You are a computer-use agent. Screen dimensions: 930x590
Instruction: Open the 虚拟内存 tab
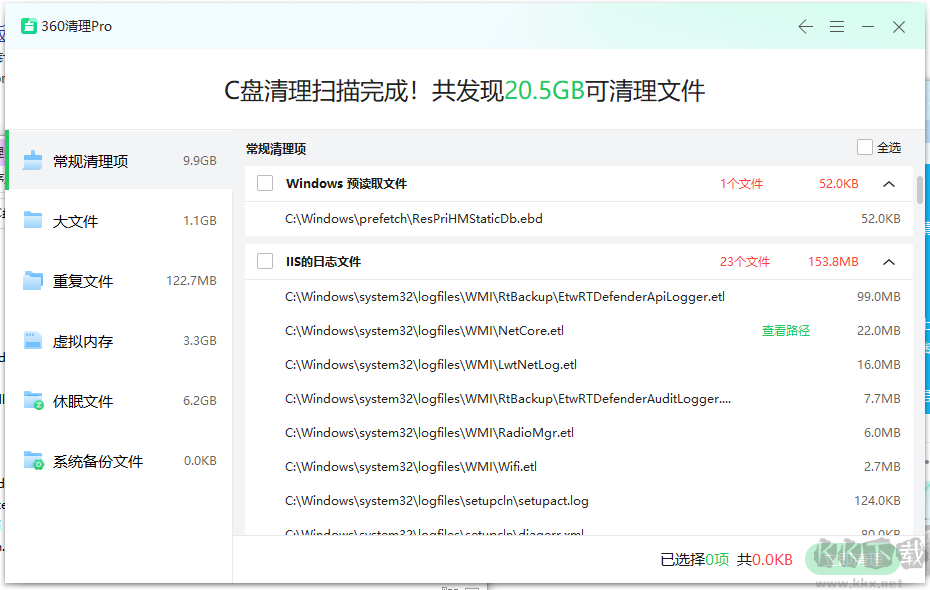(120, 340)
